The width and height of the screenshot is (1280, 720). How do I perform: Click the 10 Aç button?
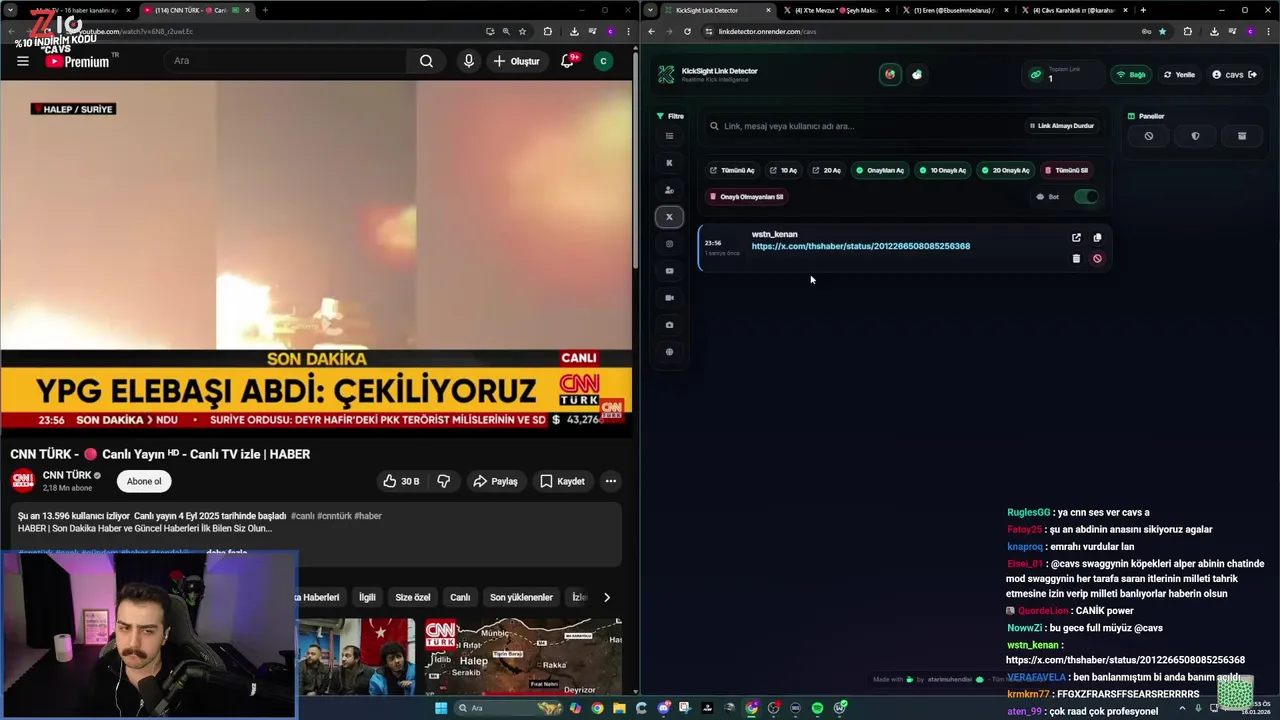[783, 170]
